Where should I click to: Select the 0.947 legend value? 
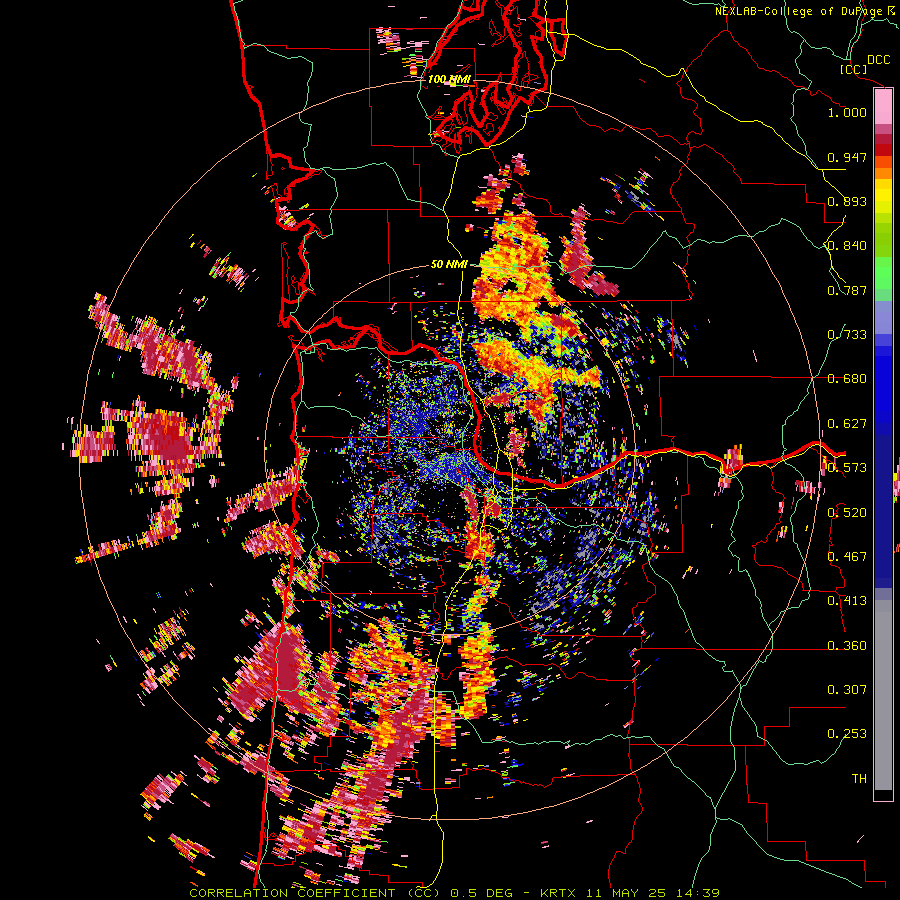[847, 157]
